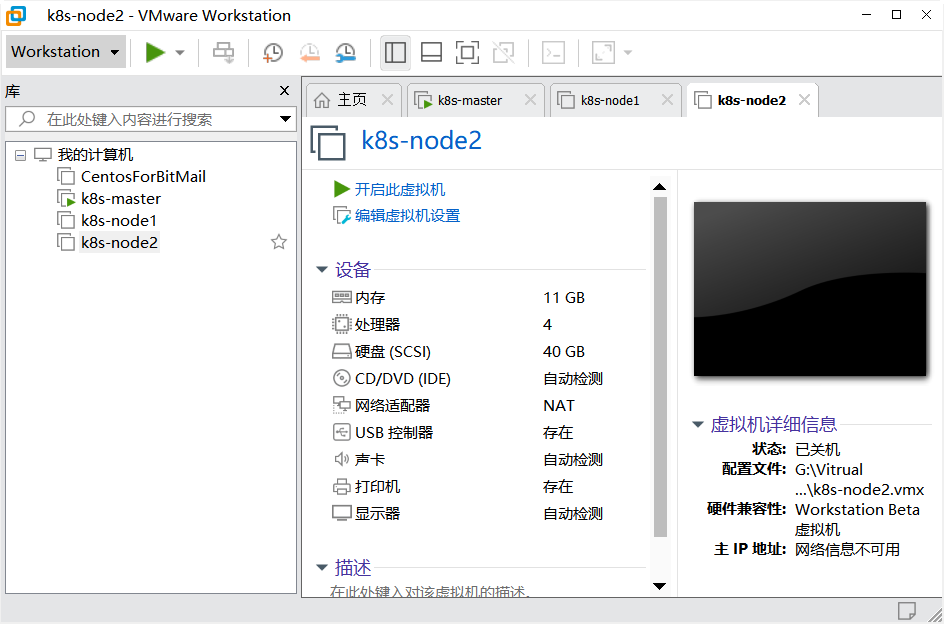Click the NAT network adapter value

559,406
